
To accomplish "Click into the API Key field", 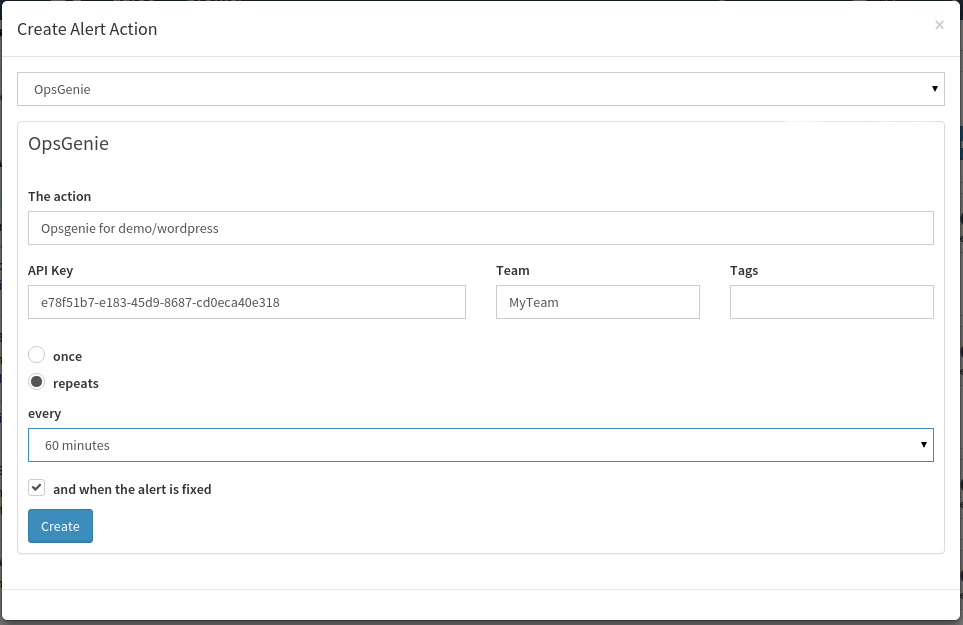I will tap(246, 302).
